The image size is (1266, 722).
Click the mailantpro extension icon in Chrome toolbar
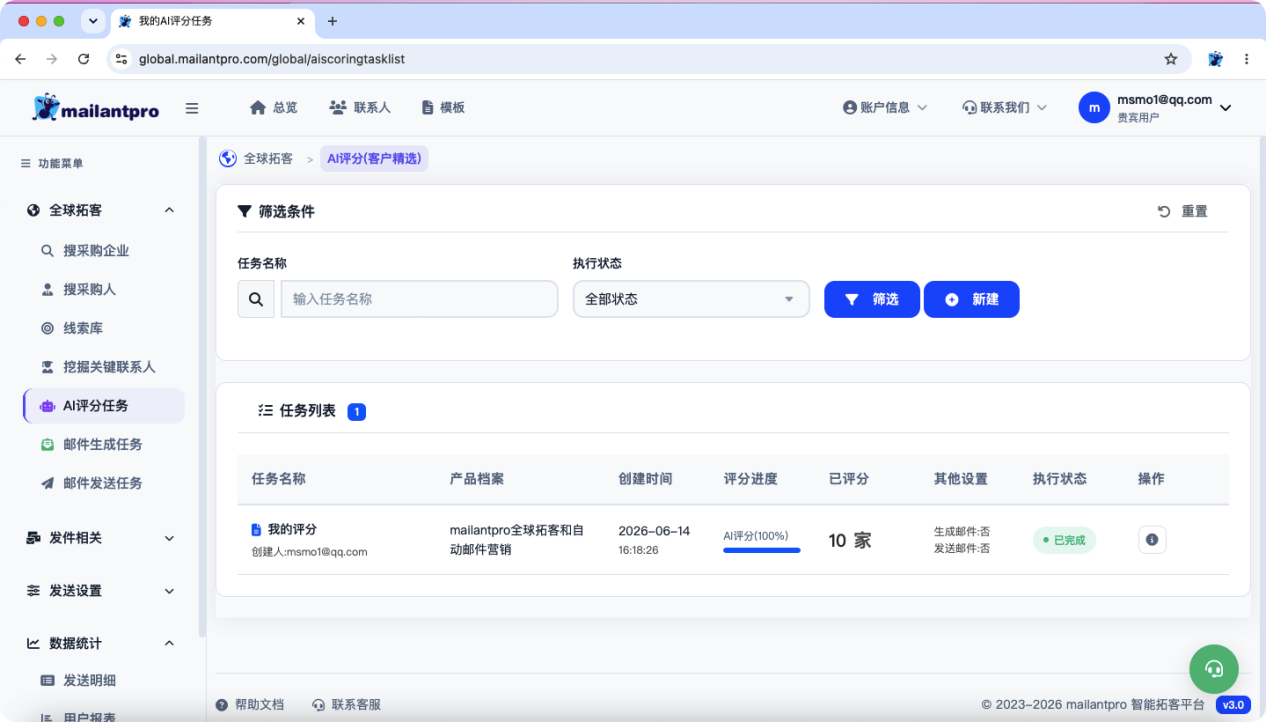pyautogui.click(x=1216, y=59)
